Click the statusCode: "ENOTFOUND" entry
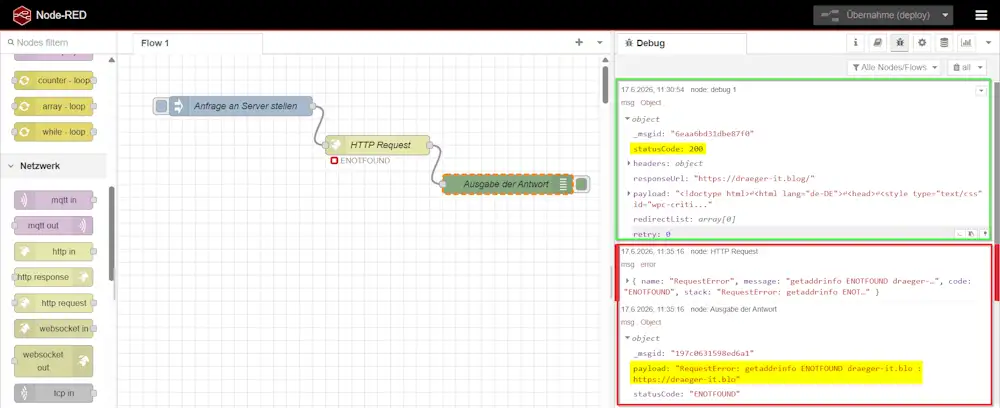This screenshot has height=408, width=1000. 686,394
